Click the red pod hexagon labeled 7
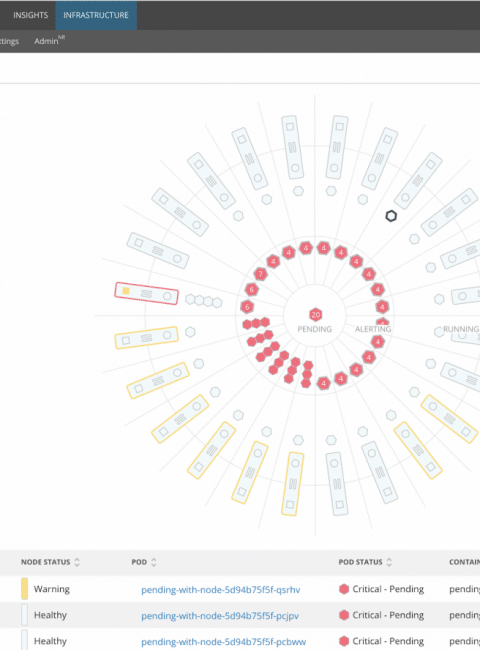 [260, 274]
